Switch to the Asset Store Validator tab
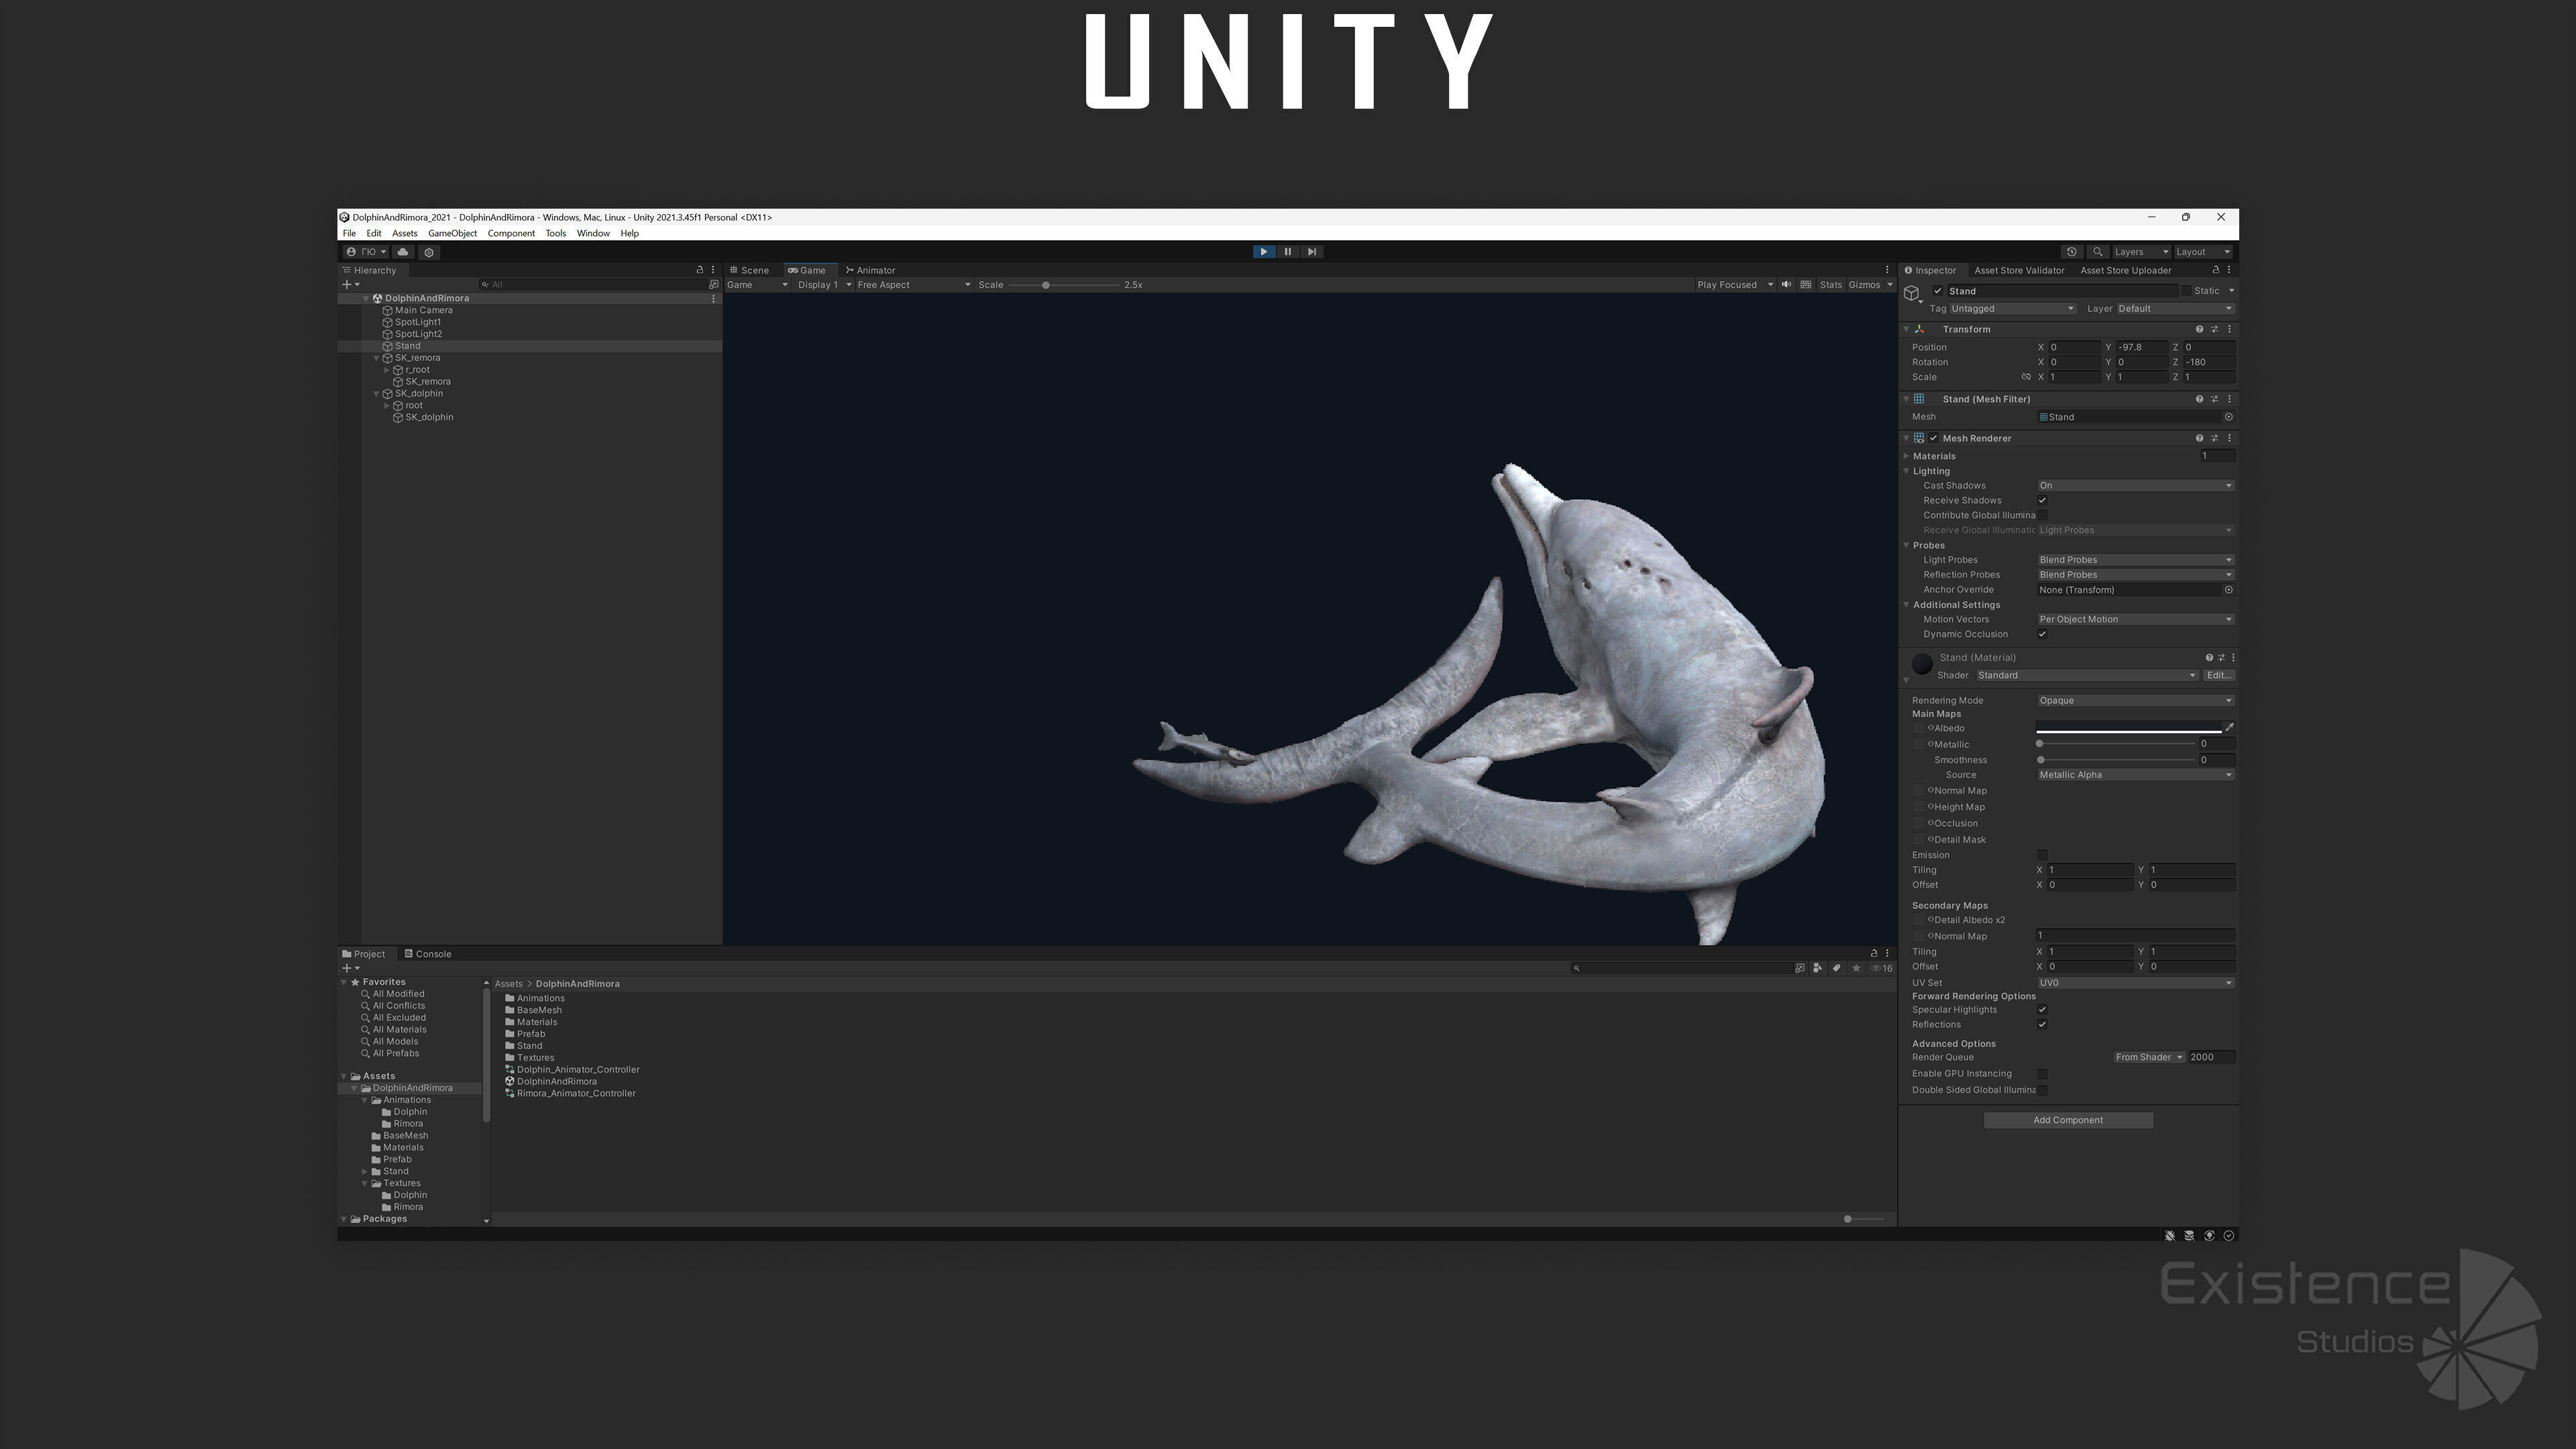This screenshot has height=1449, width=2576. point(2019,270)
